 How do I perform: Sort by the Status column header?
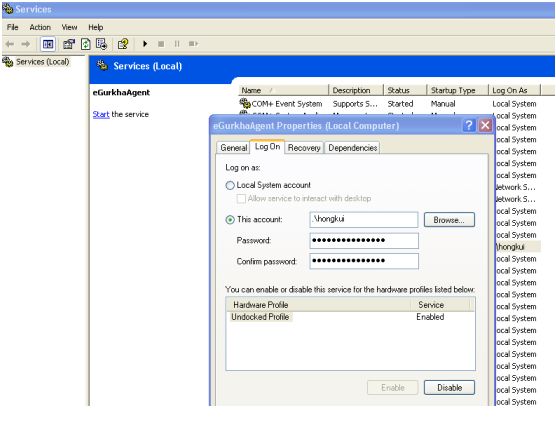[405, 90]
